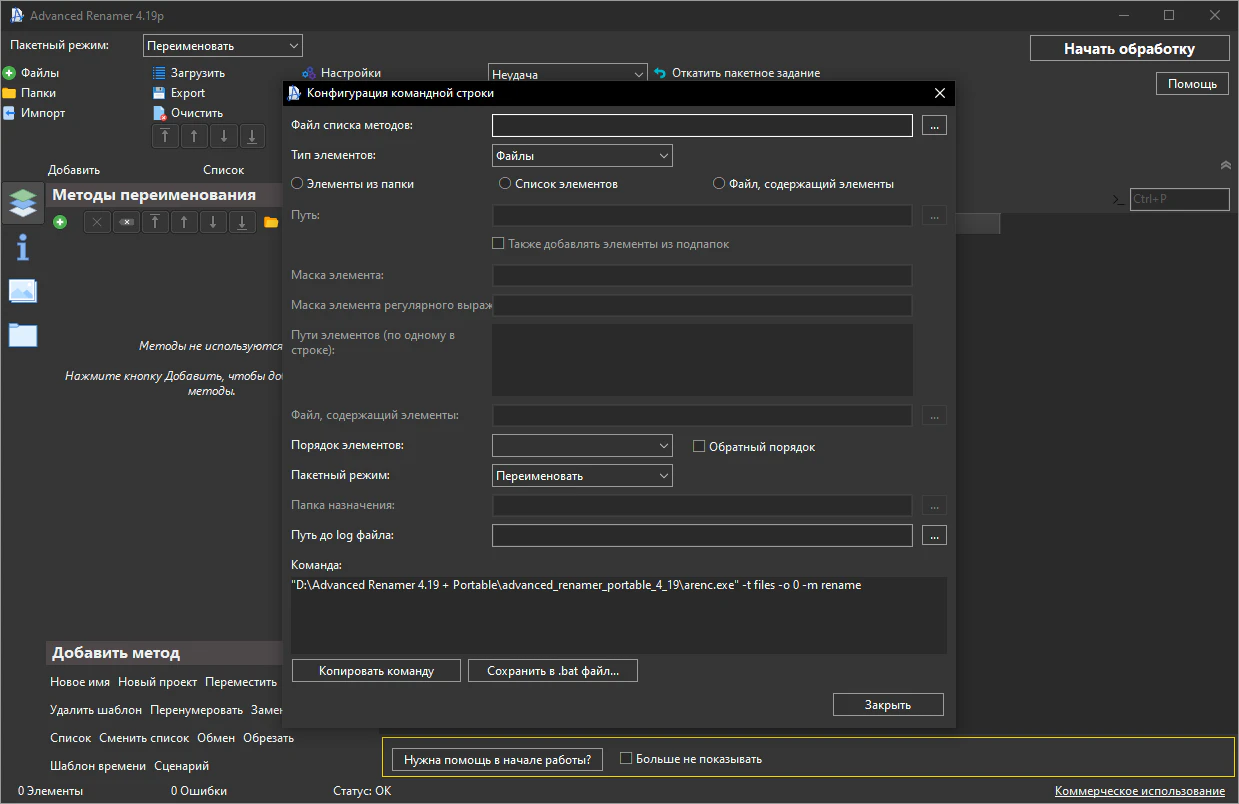Open the image preview sidebar icon

(x=22, y=291)
